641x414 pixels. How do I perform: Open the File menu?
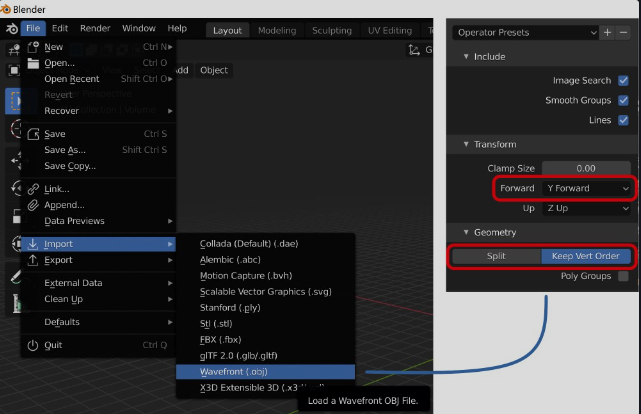point(33,28)
